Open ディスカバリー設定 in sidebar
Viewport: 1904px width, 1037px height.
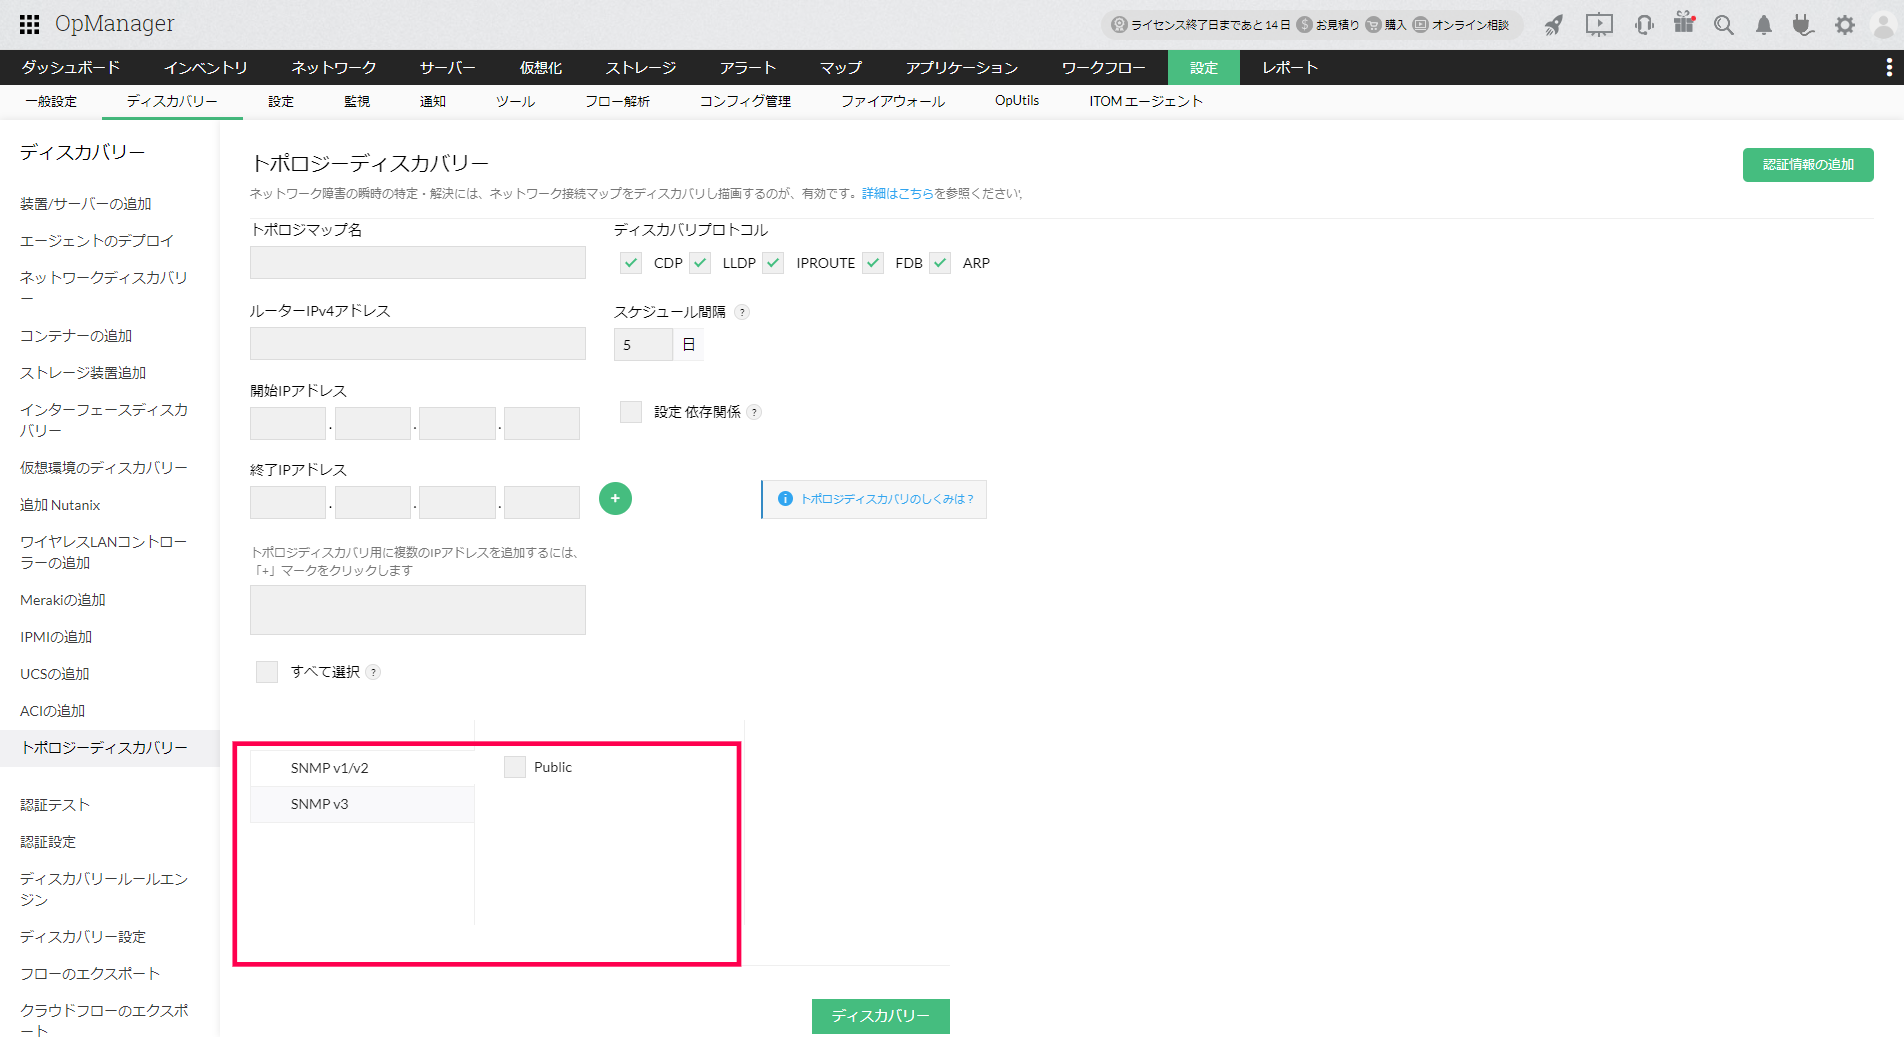click(83, 937)
